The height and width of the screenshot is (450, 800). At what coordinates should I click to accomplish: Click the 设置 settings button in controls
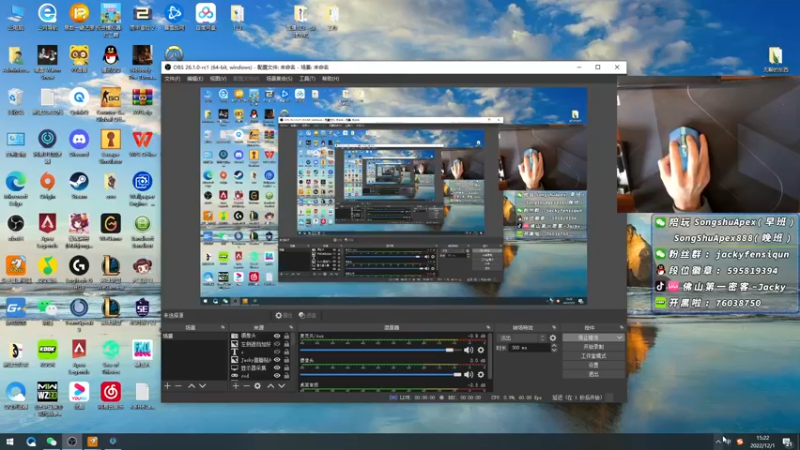point(593,365)
